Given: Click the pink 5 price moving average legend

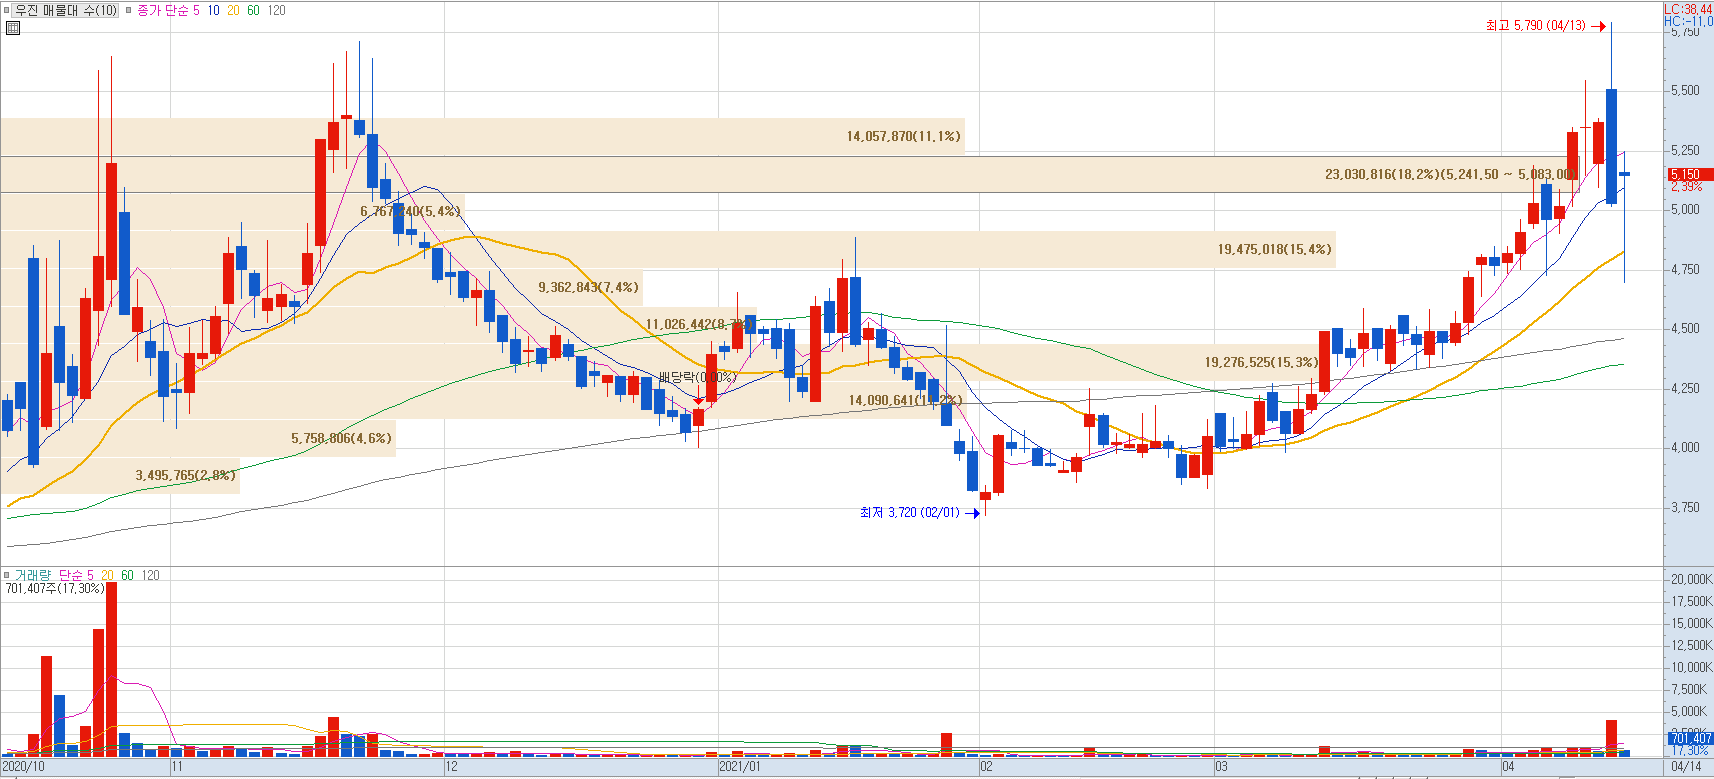Looking at the screenshot, I should 197,10.
